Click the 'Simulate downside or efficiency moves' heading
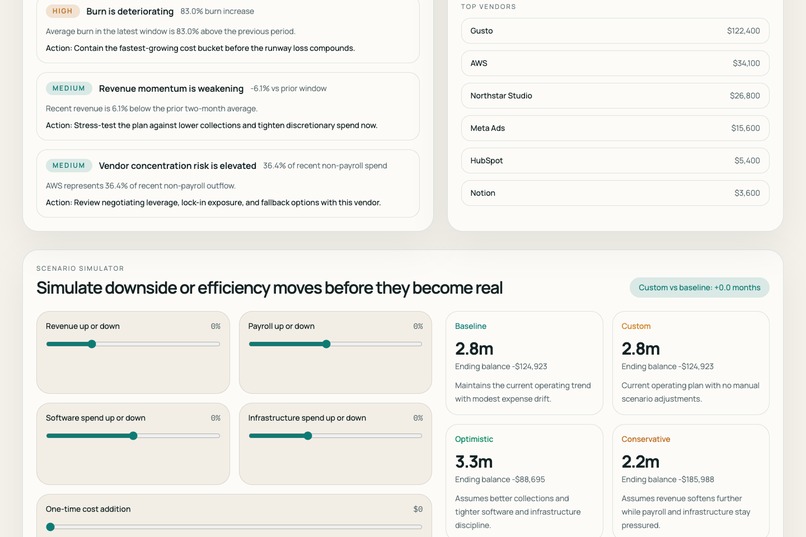 (x=269, y=288)
